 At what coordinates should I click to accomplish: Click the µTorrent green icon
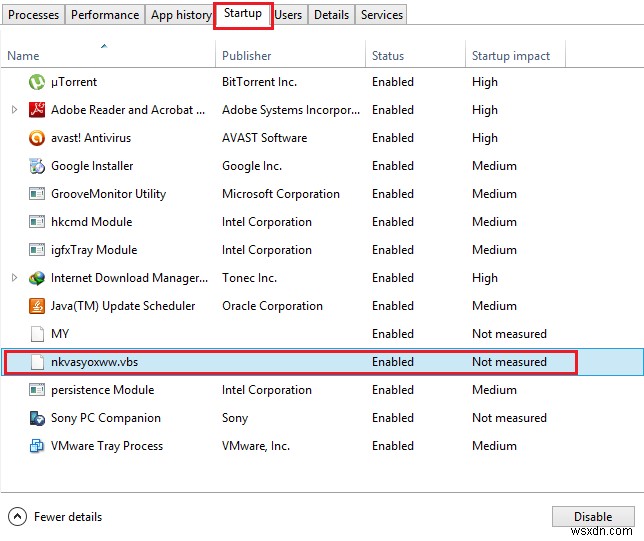point(37,82)
